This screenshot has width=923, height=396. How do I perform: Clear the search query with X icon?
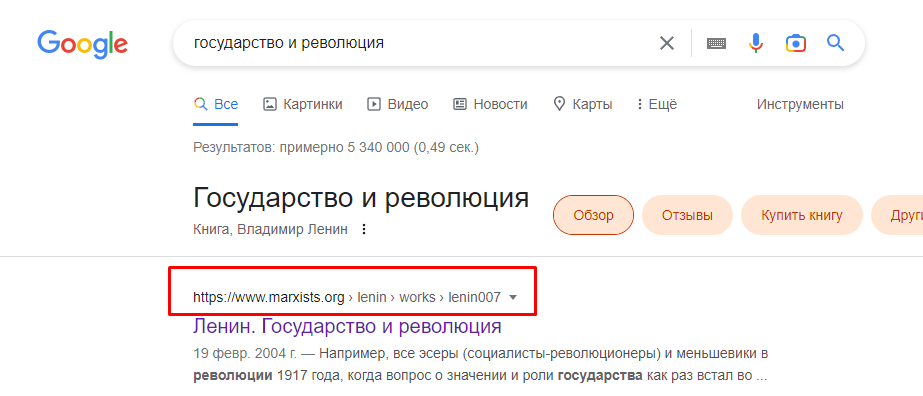click(666, 43)
